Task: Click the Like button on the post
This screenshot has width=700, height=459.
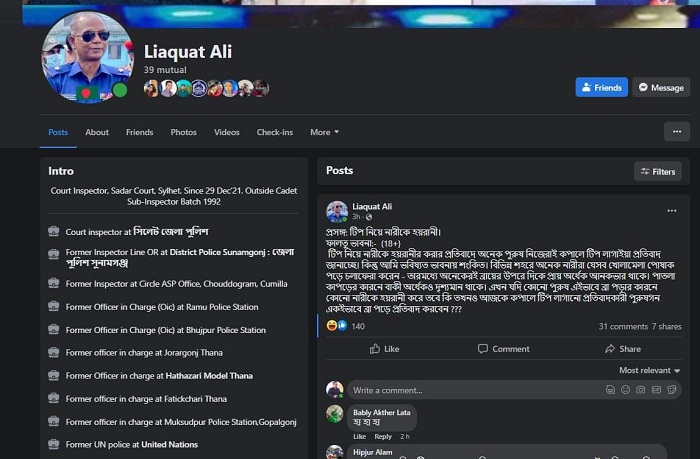Action: [x=384, y=349]
